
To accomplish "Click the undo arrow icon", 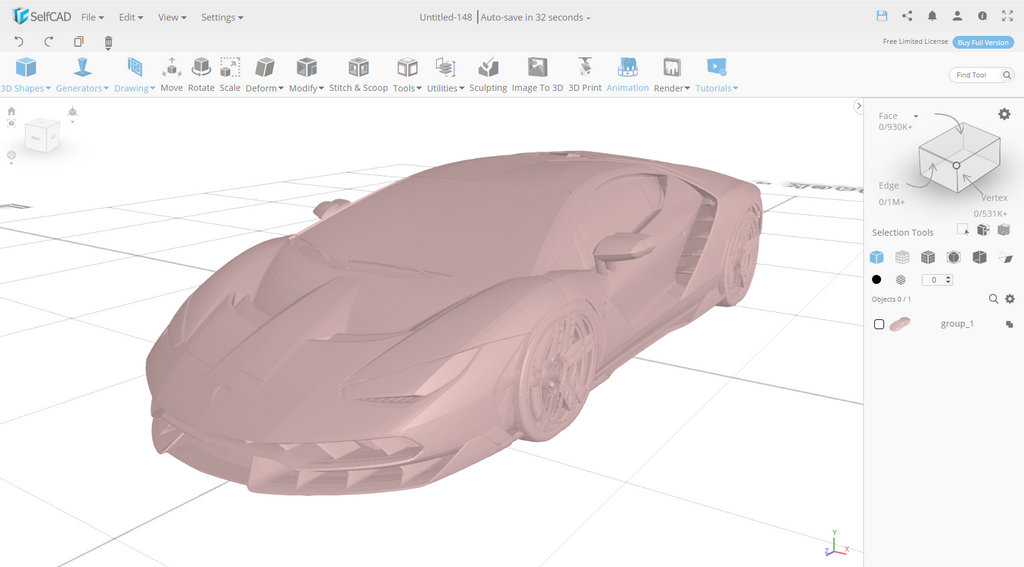I will 19,42.
